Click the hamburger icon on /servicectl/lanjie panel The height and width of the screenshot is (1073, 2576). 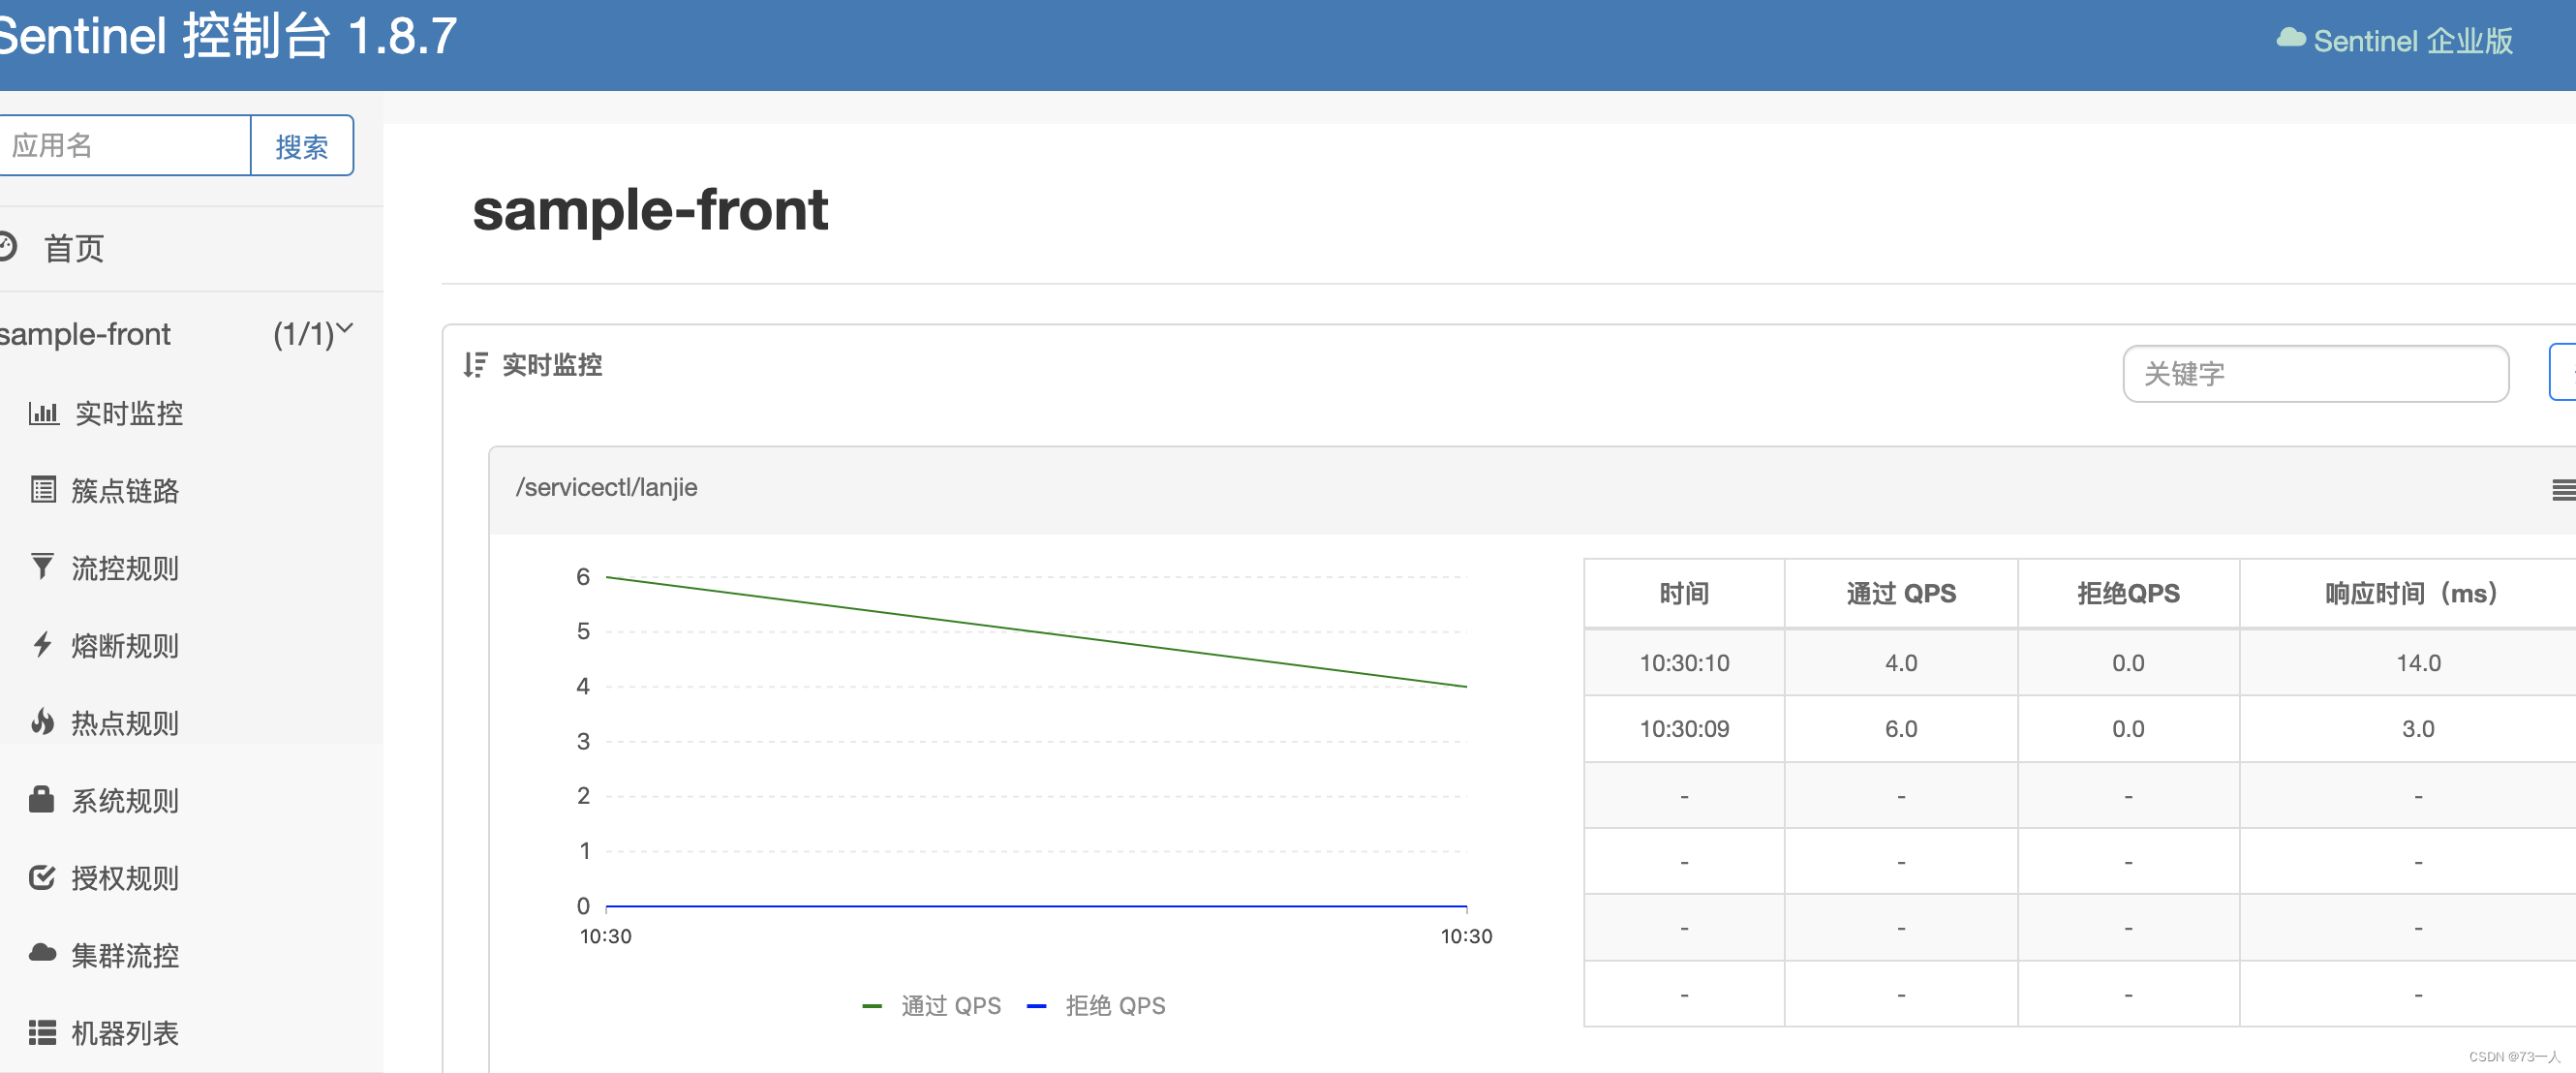click(2564, 490)
